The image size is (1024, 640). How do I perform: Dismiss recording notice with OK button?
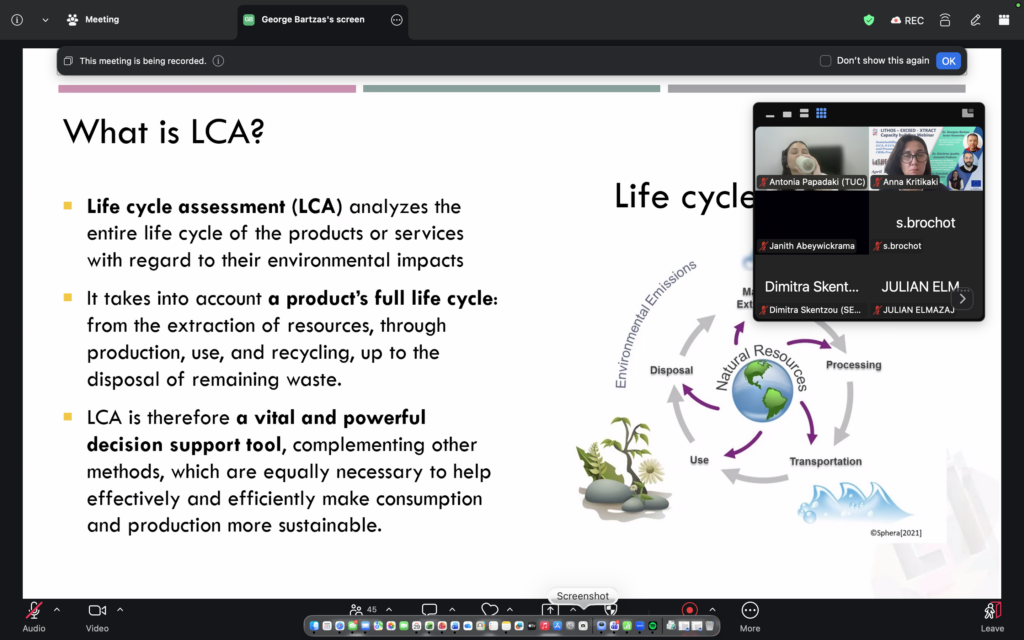coord(948,61)
